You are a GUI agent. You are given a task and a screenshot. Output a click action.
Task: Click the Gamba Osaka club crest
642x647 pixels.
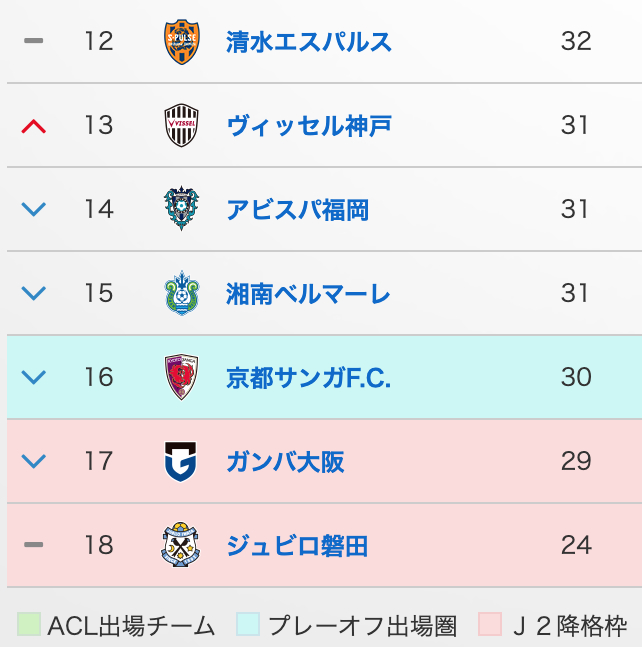coord(182,462)
